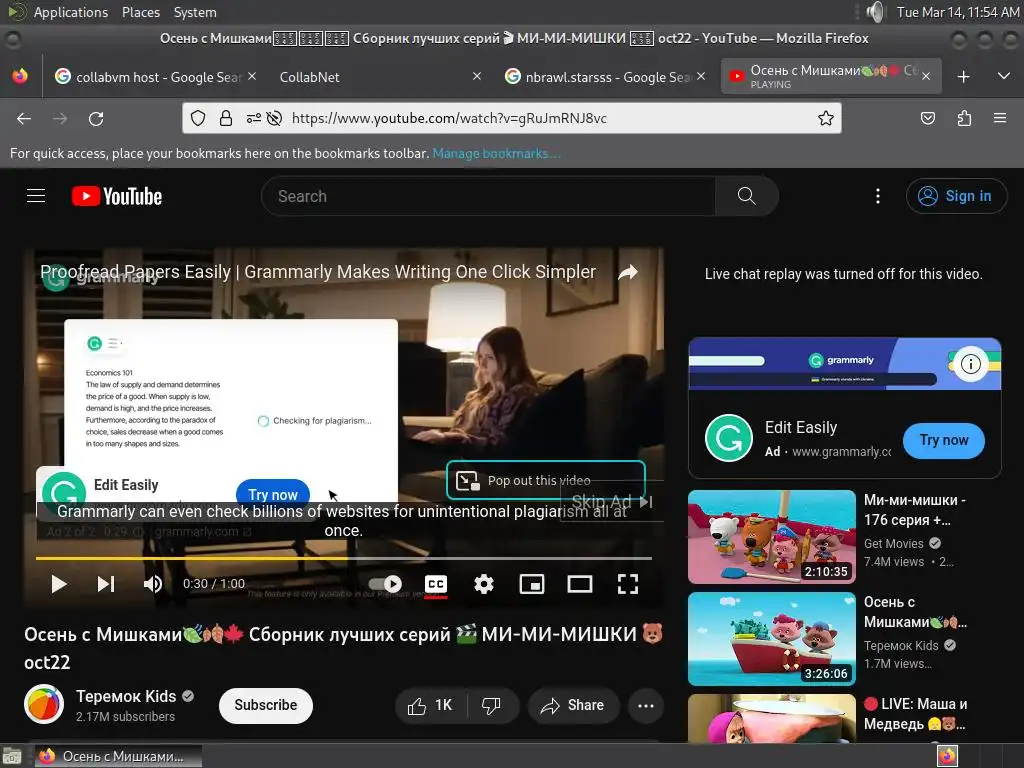Viewport: 1024px width, 768px height.
Task: Close the playing YouTube tab
Action: click(925, 76)
